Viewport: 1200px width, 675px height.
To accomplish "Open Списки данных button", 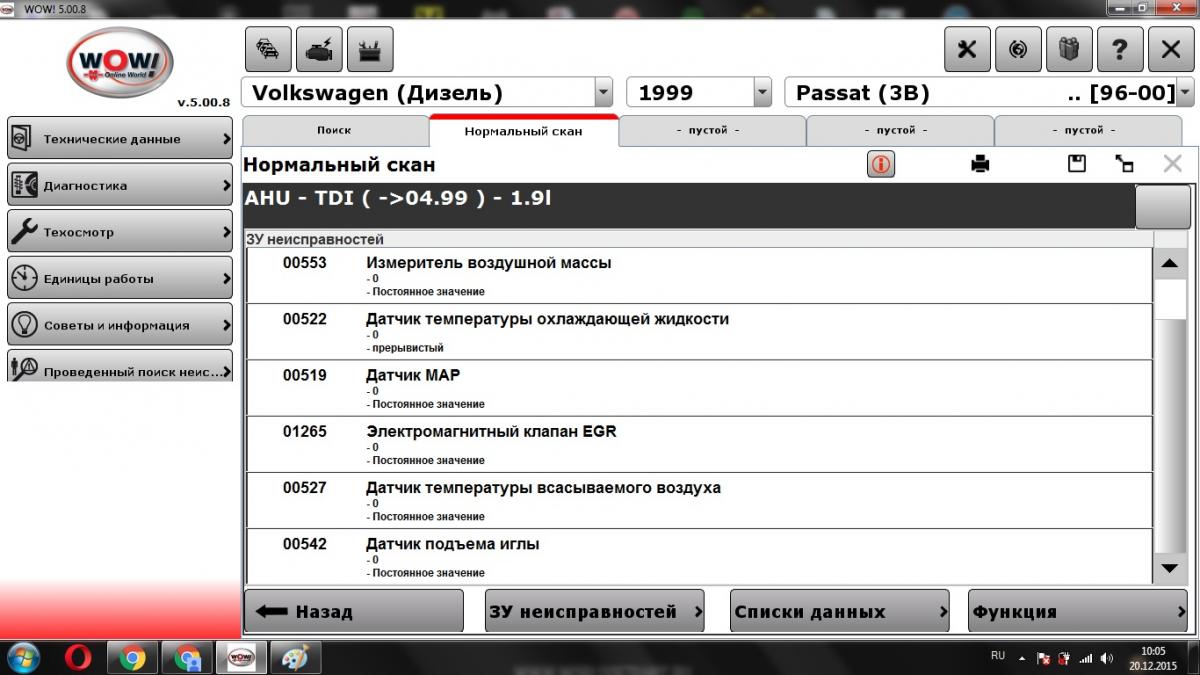I will [839, 611].
